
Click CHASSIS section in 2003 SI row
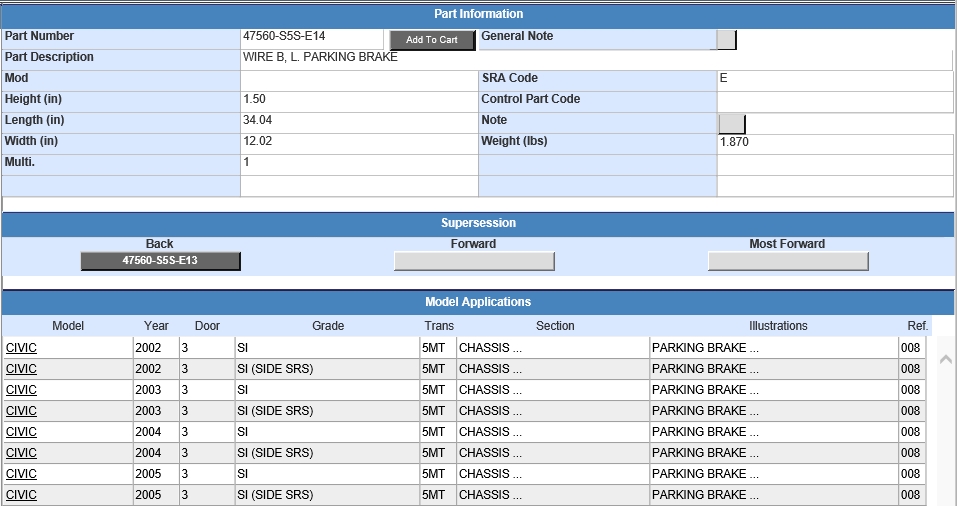coord(553,389)
